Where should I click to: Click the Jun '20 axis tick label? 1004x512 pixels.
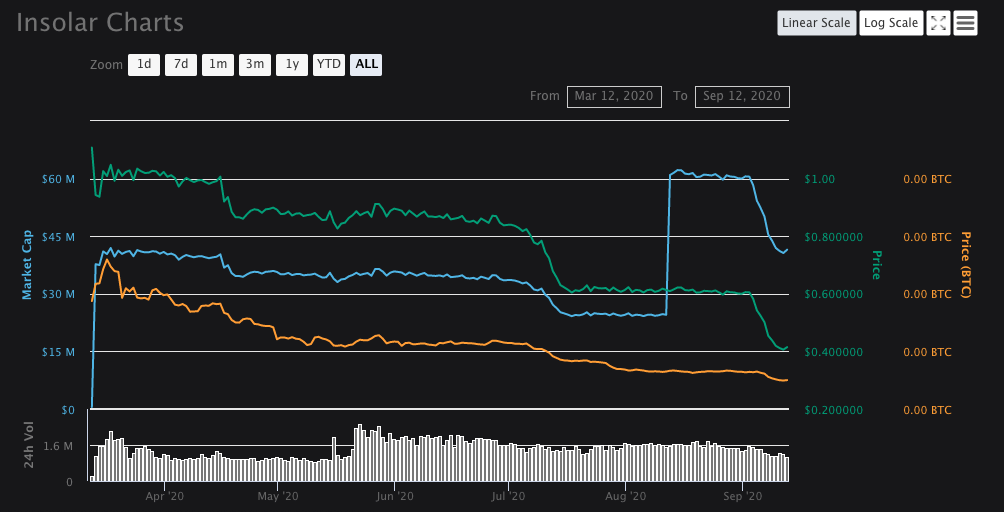point(394,496)
